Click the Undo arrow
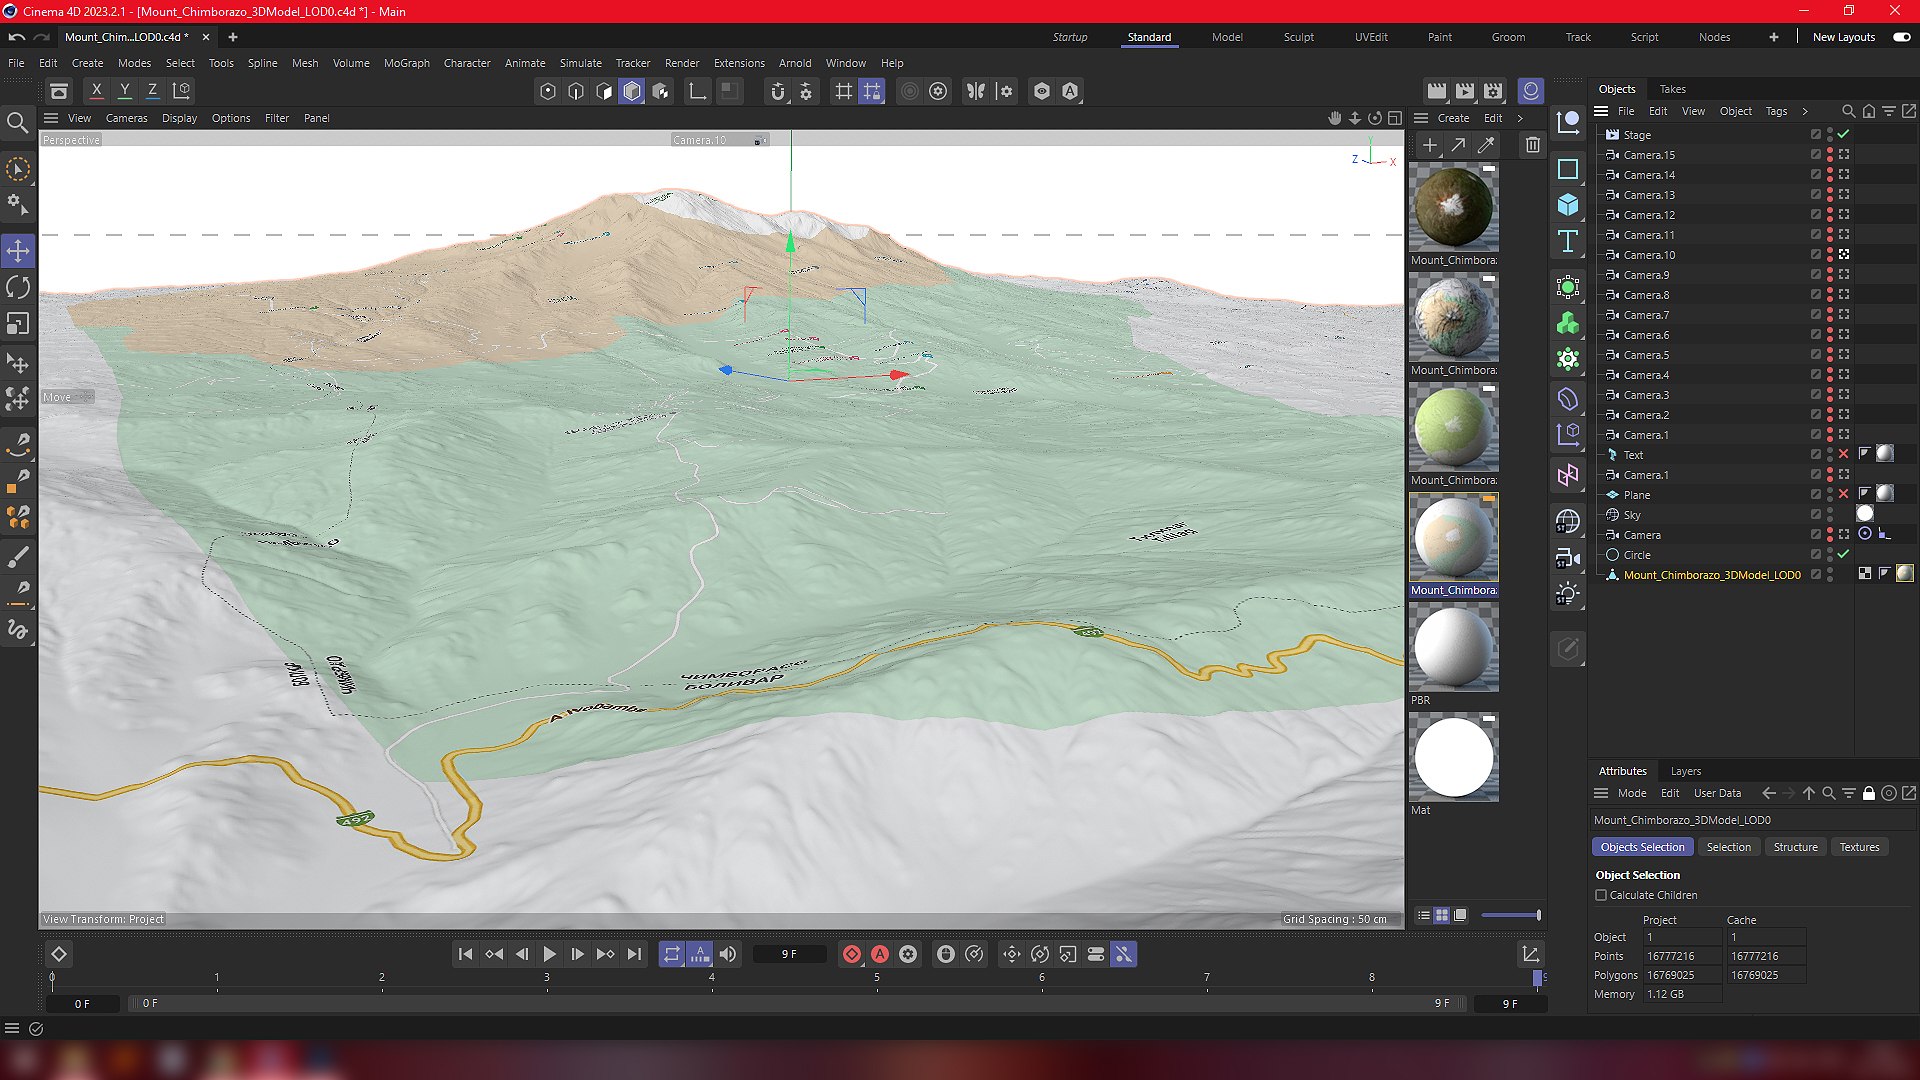Screen dimensions: 1920x1080 click(17, 37)
